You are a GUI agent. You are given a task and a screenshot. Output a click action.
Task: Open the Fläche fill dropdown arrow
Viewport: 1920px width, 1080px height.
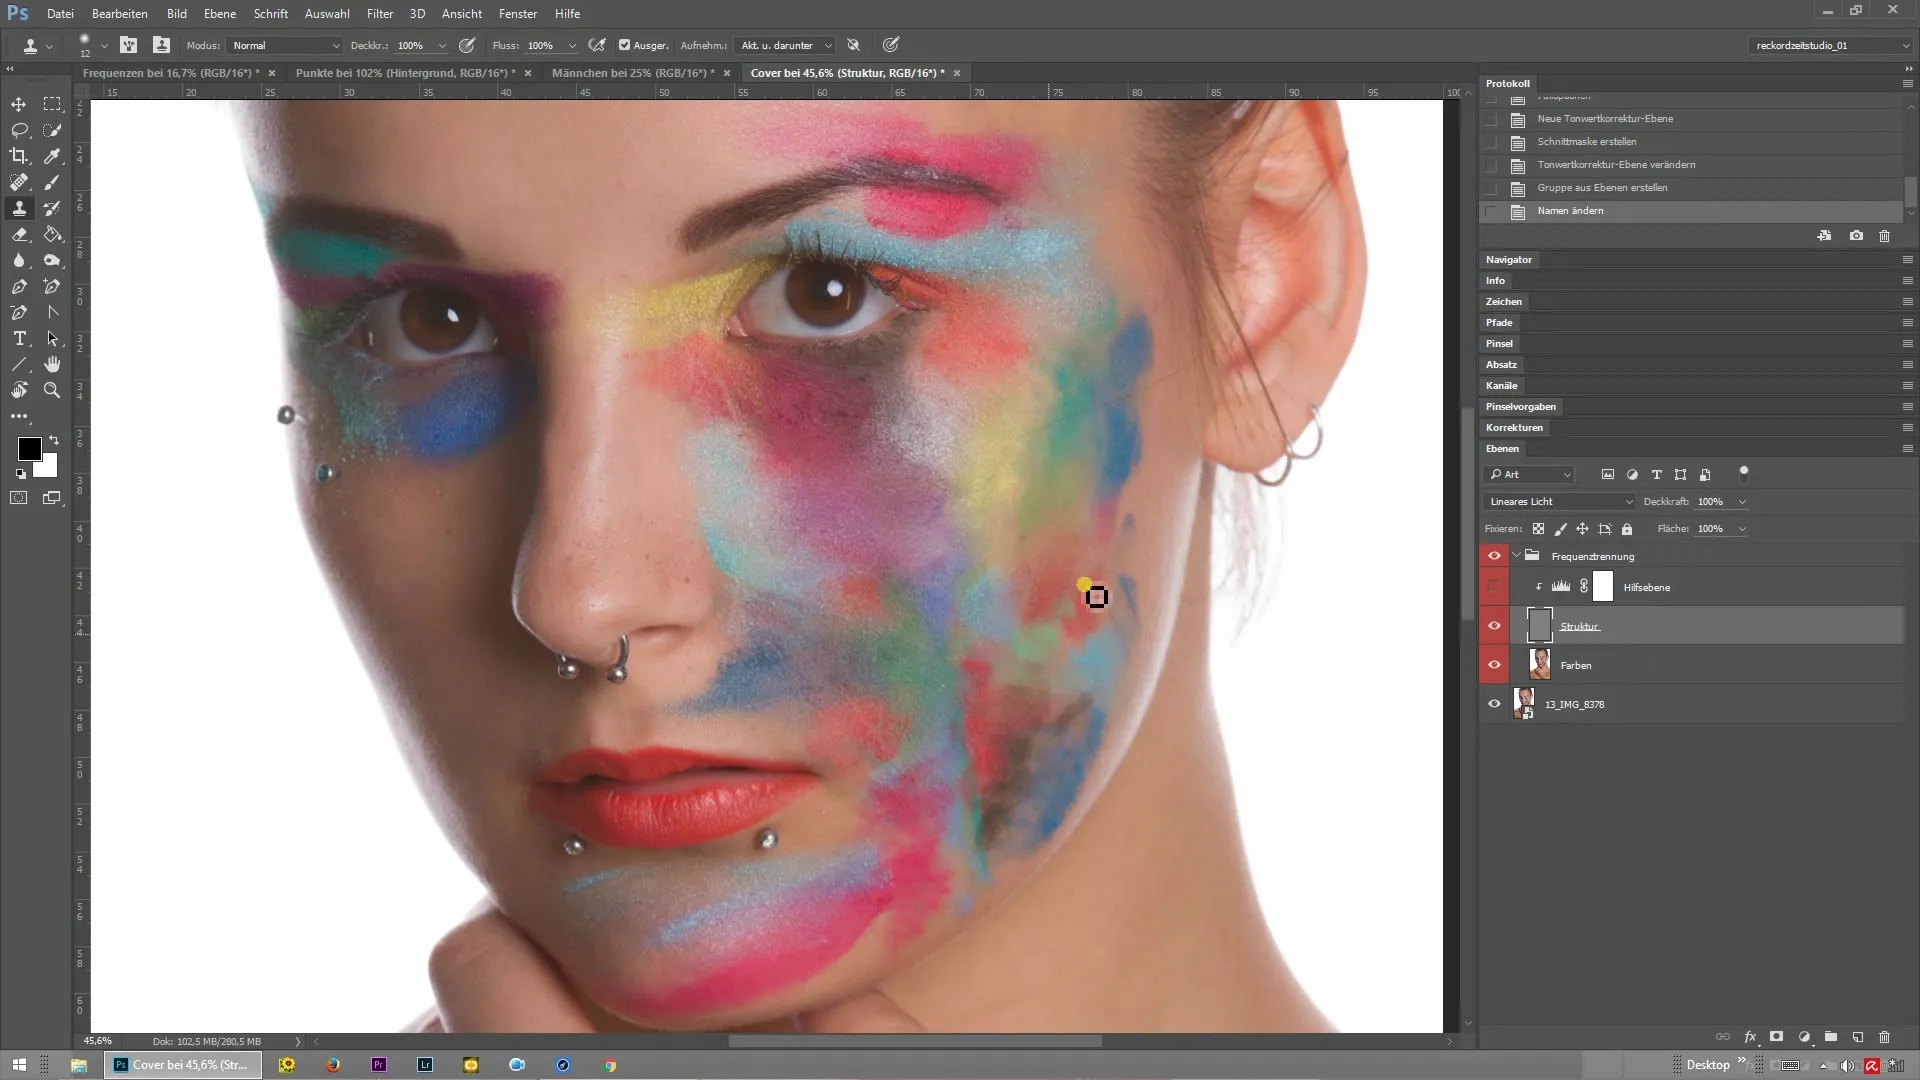tap(1743, 529)
